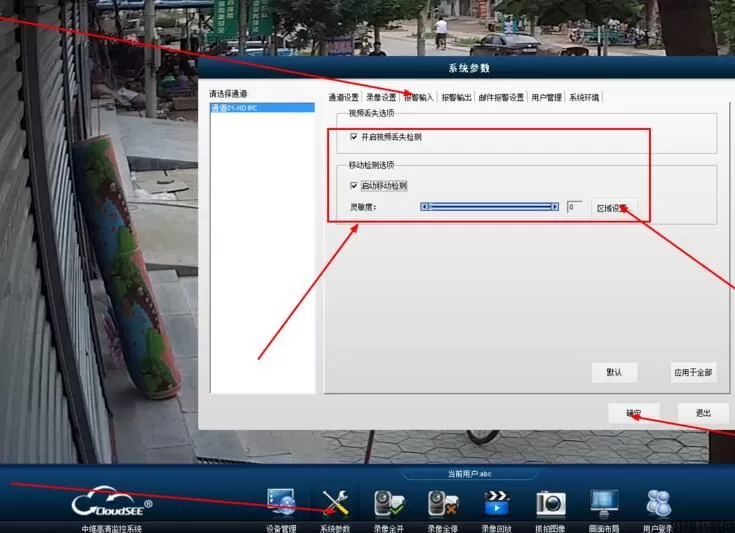Viewport: 735px width, 533px height.
Task: Click left arrow of sensitivity slider
Action: click(x=425, y=207)
